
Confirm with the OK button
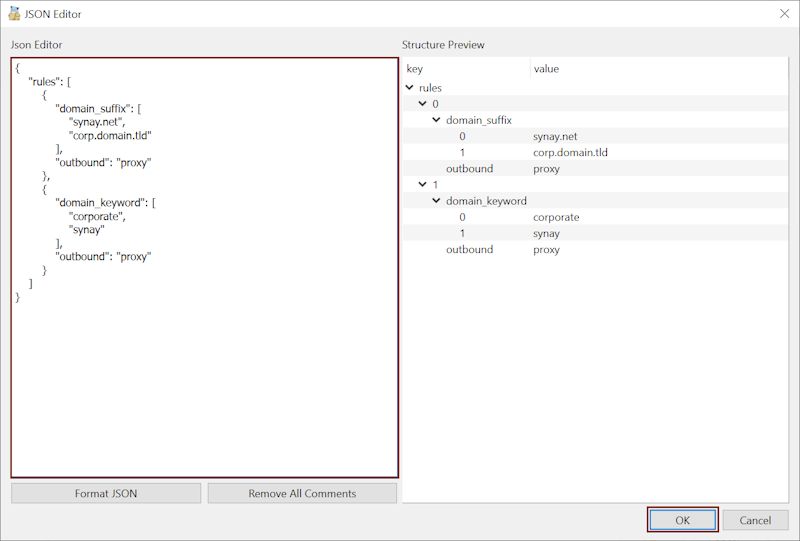pyautogui.click(x=682, y=520)
